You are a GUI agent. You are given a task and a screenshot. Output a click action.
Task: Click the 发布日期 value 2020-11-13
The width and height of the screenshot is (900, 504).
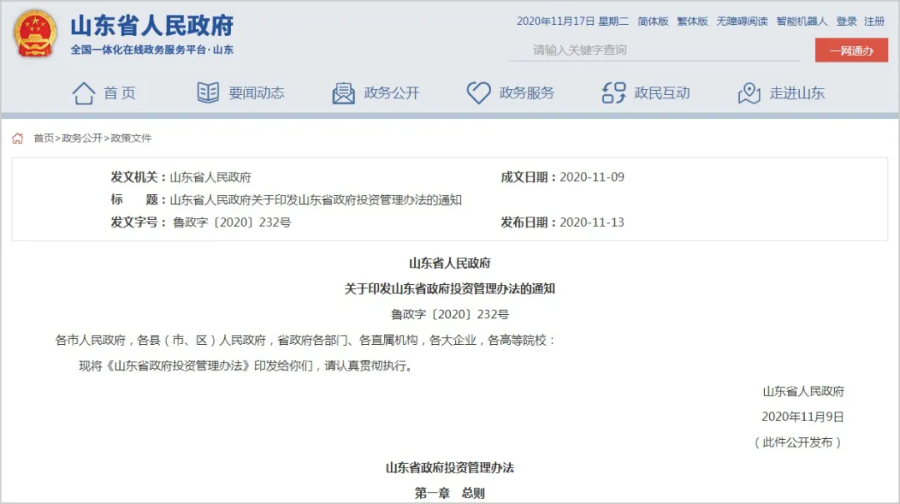click(x=592, y=222)
